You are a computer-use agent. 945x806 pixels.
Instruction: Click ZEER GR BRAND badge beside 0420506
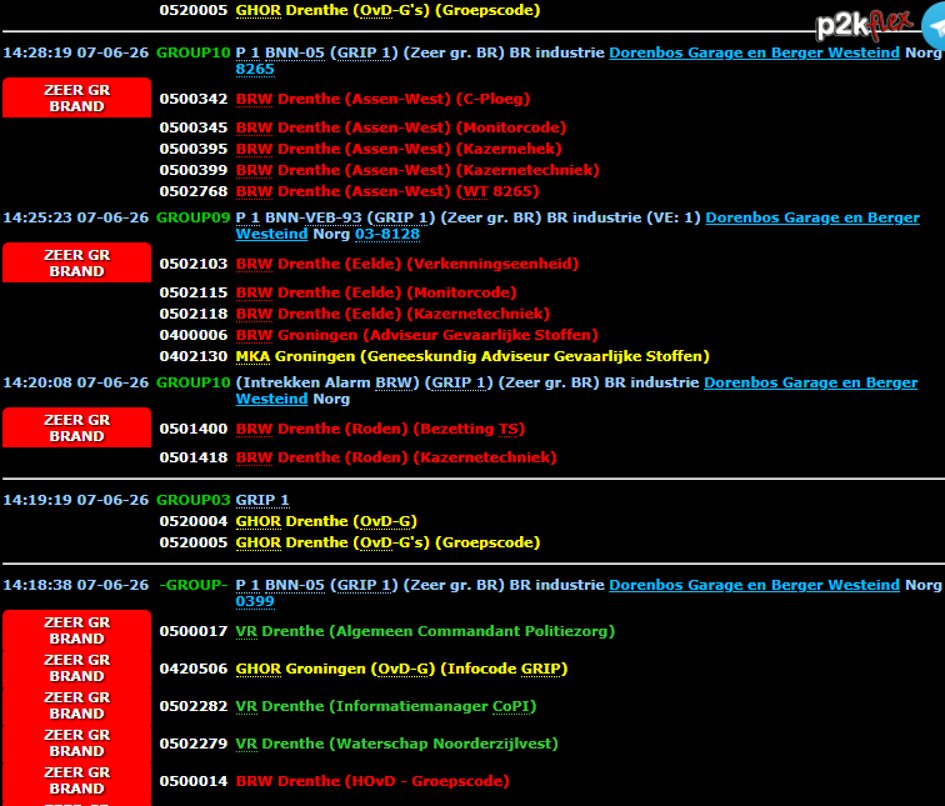77,668
